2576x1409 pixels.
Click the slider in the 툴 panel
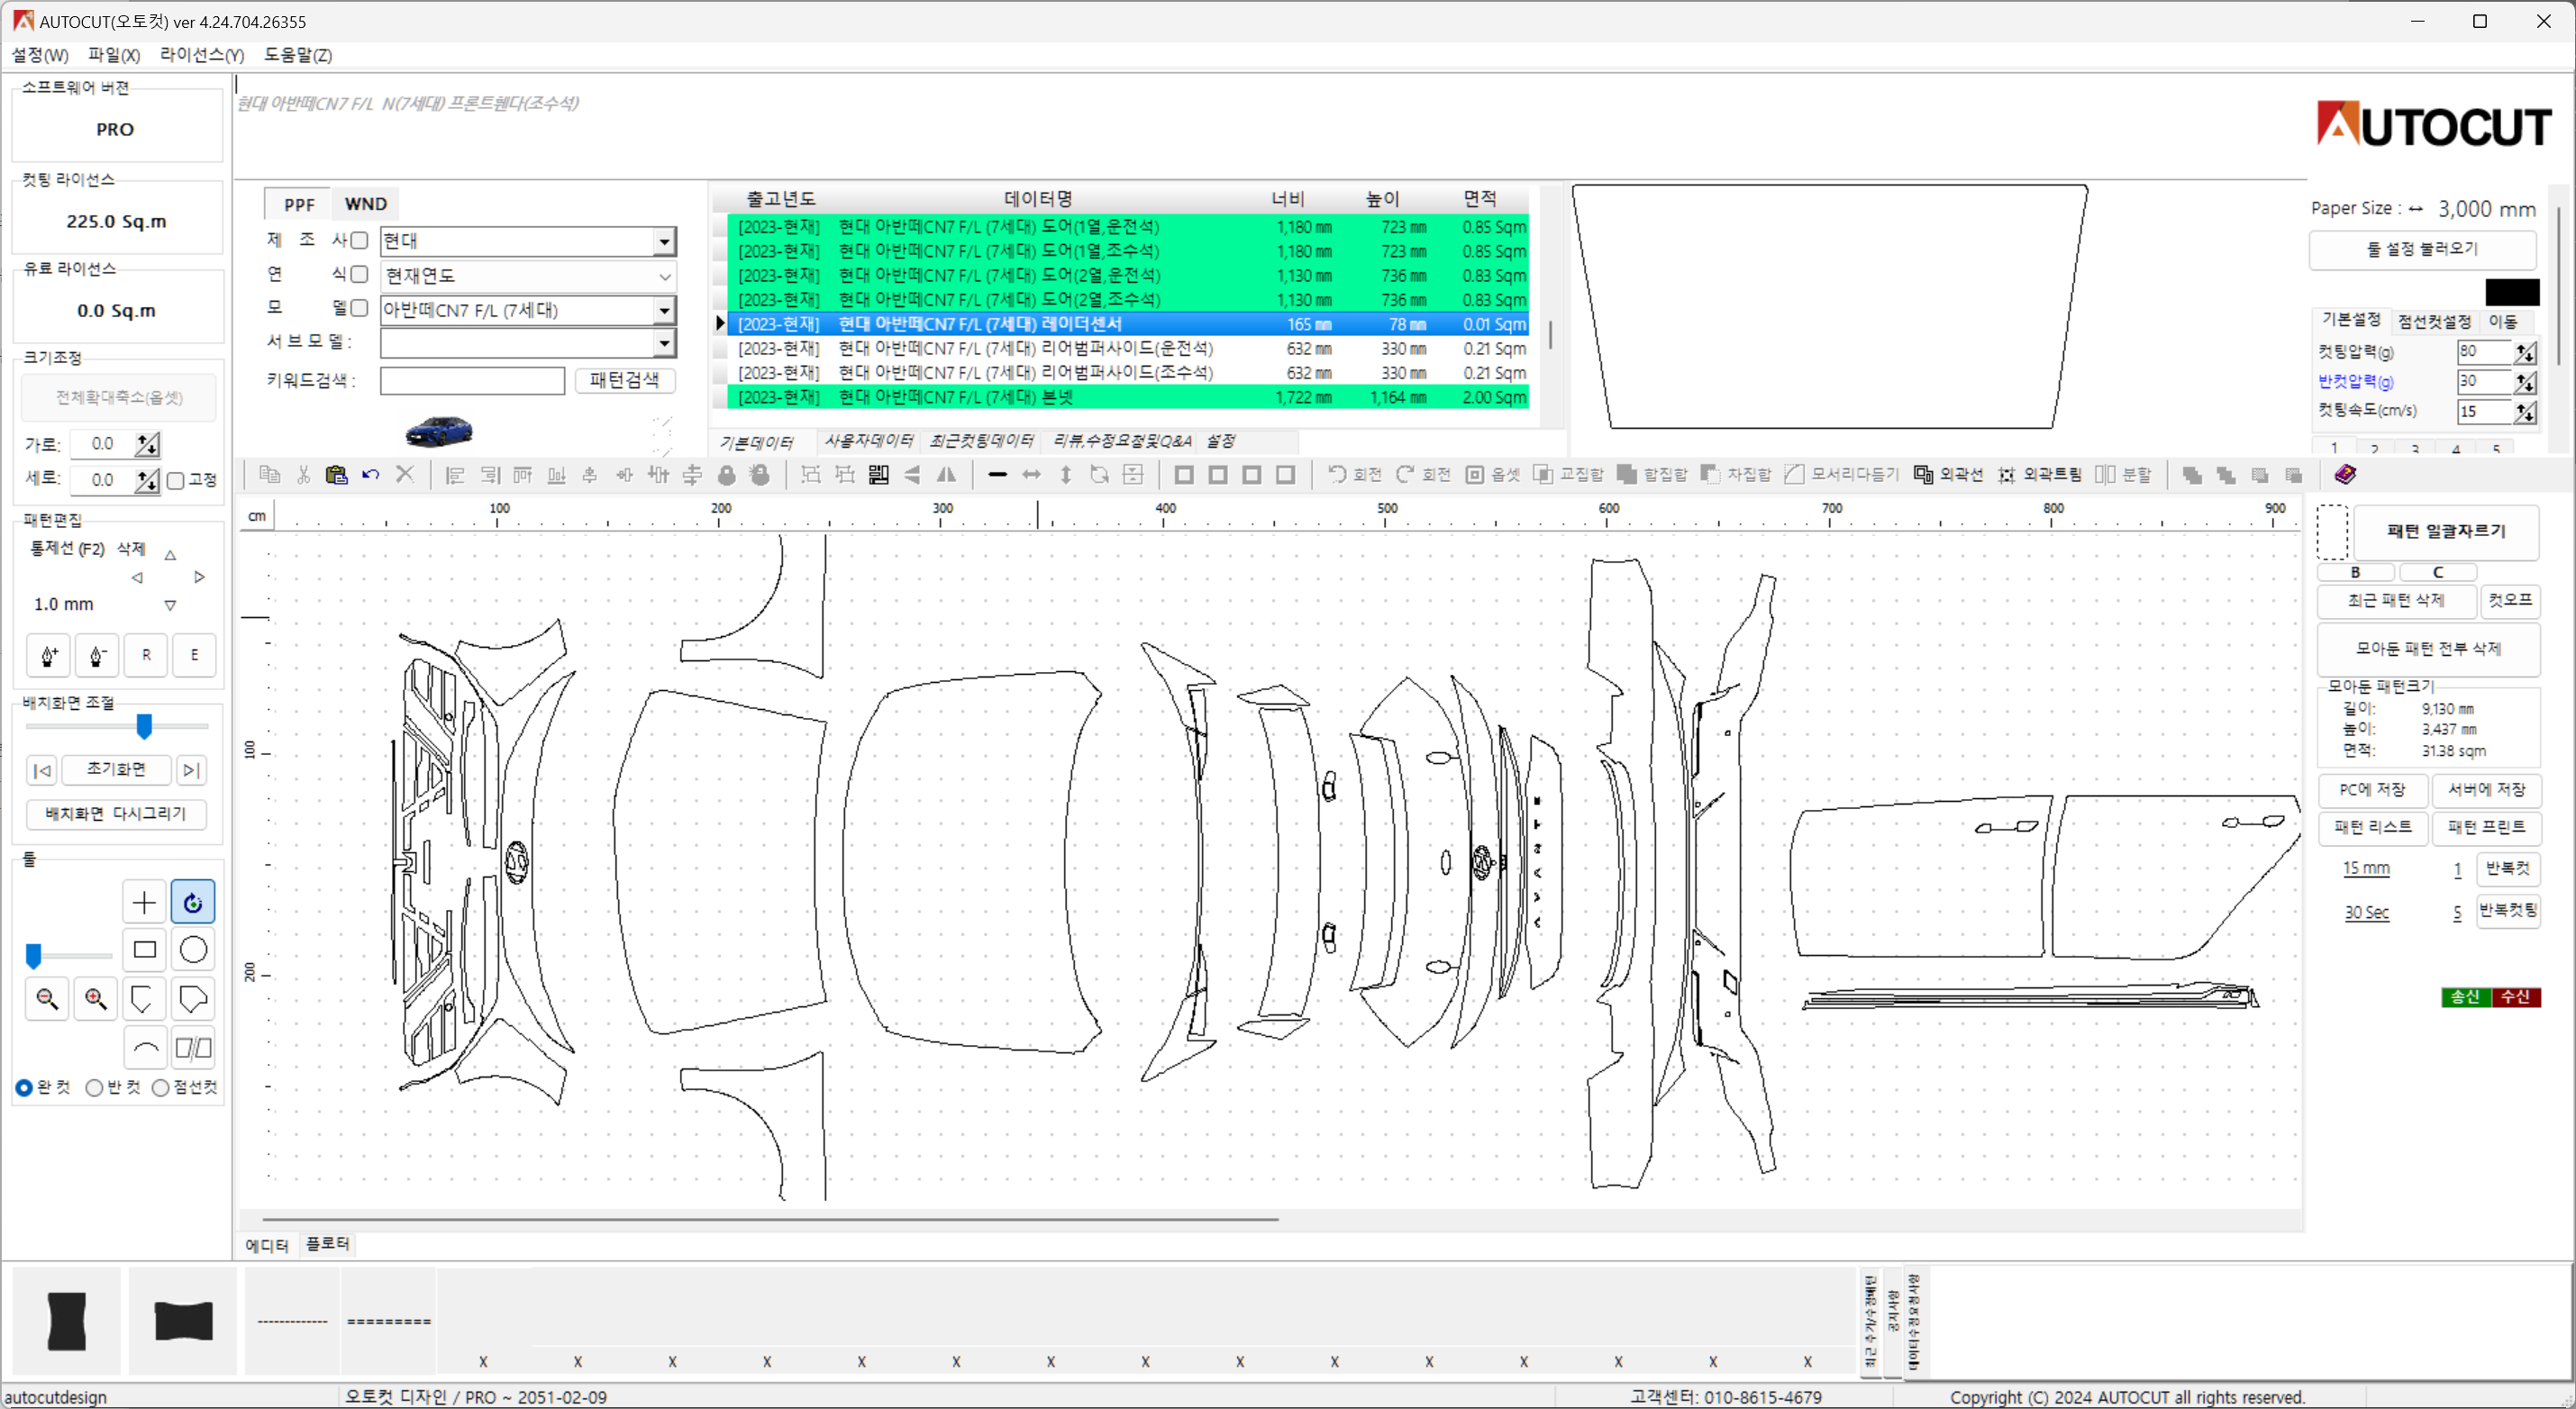click(34, 956)
